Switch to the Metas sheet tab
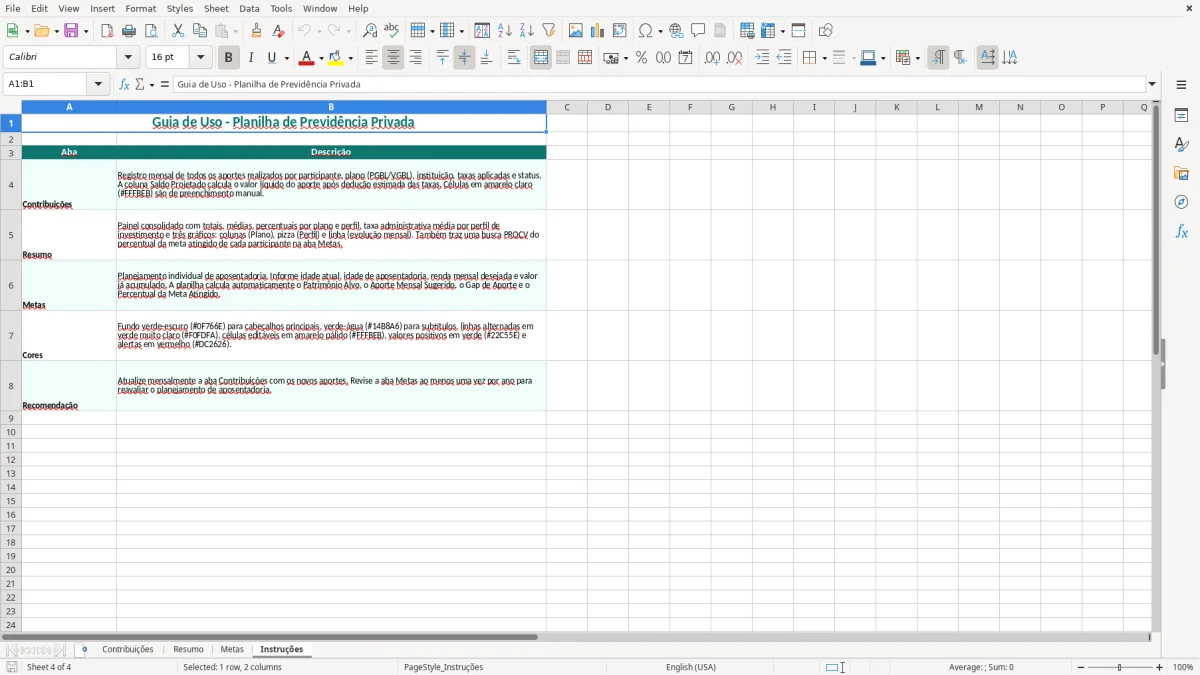The image size is (1200, 675). [x=232, y=650]
